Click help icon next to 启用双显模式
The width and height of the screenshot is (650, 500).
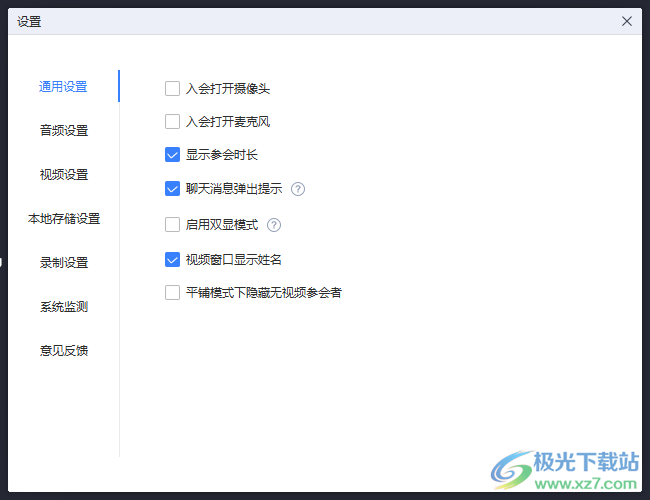point(274,225)
